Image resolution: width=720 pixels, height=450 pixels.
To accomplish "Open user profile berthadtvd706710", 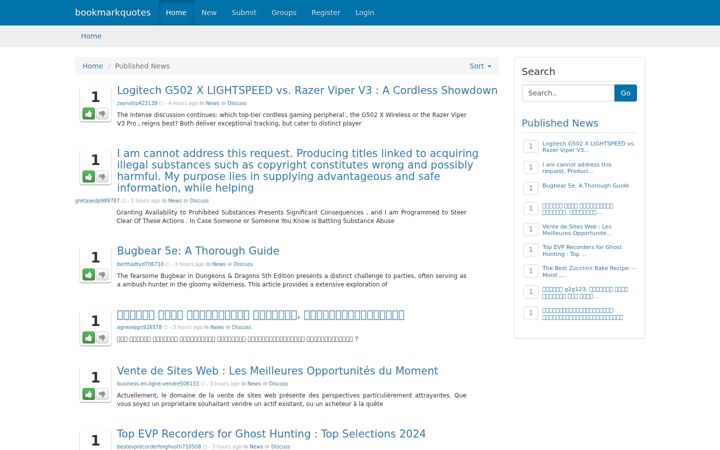I will click(140, 264).
